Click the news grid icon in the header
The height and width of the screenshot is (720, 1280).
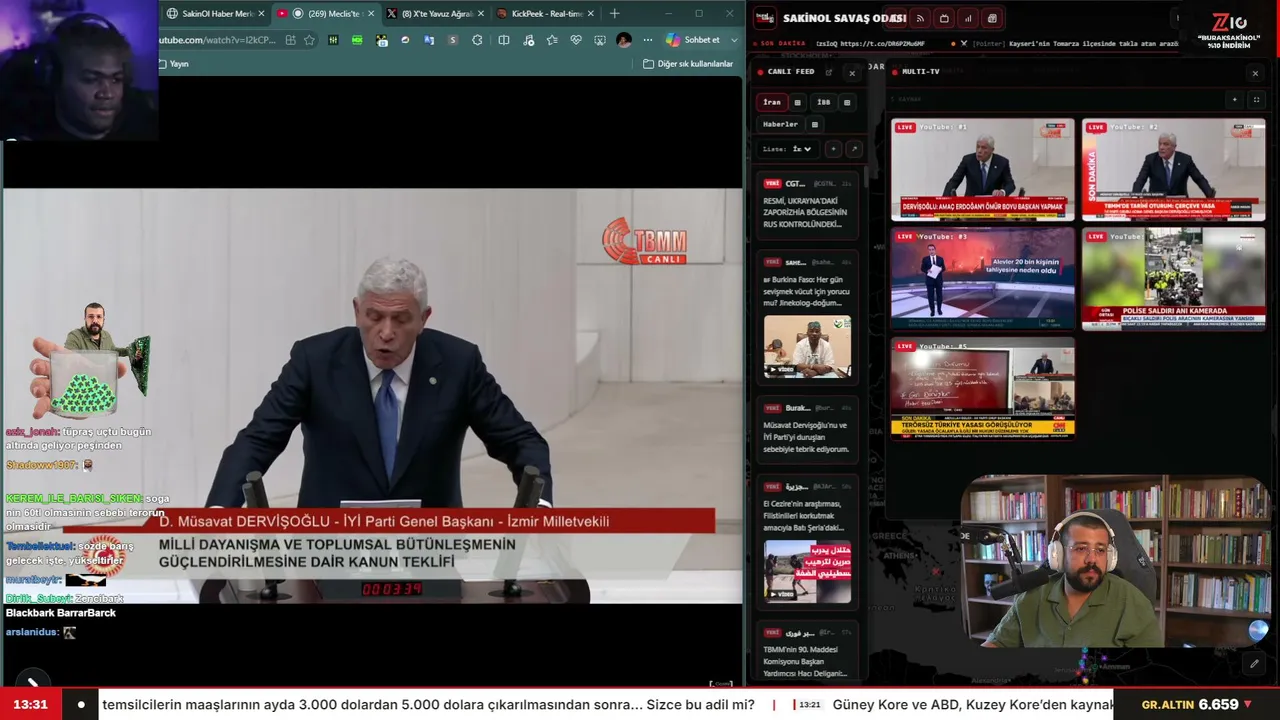pyautogui.click(x=992, y=18)
